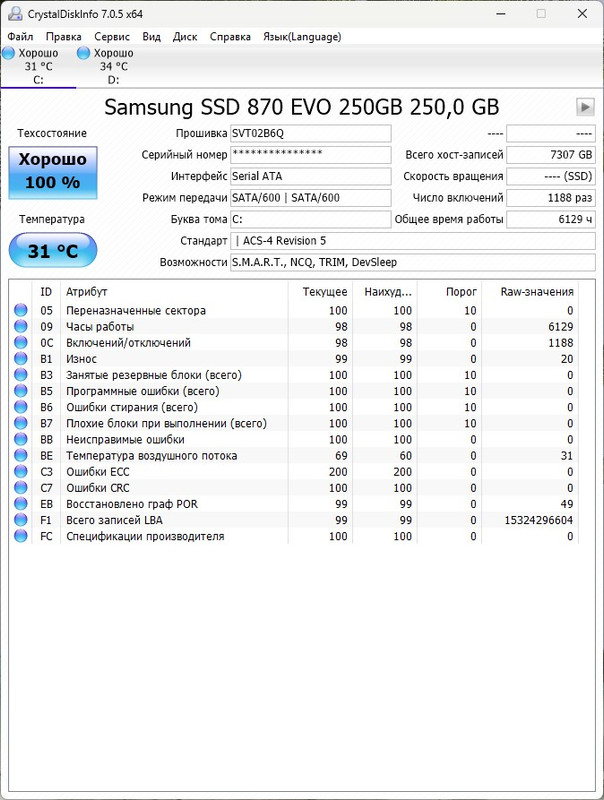
Task: Click the status orb for attribute FC
Action: 20,536
